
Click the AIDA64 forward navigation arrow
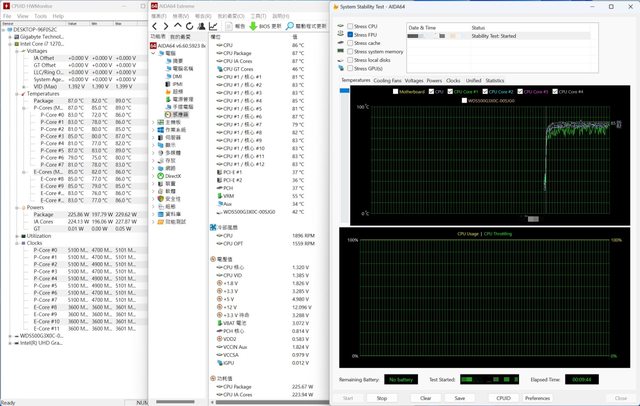click(164, 25)
